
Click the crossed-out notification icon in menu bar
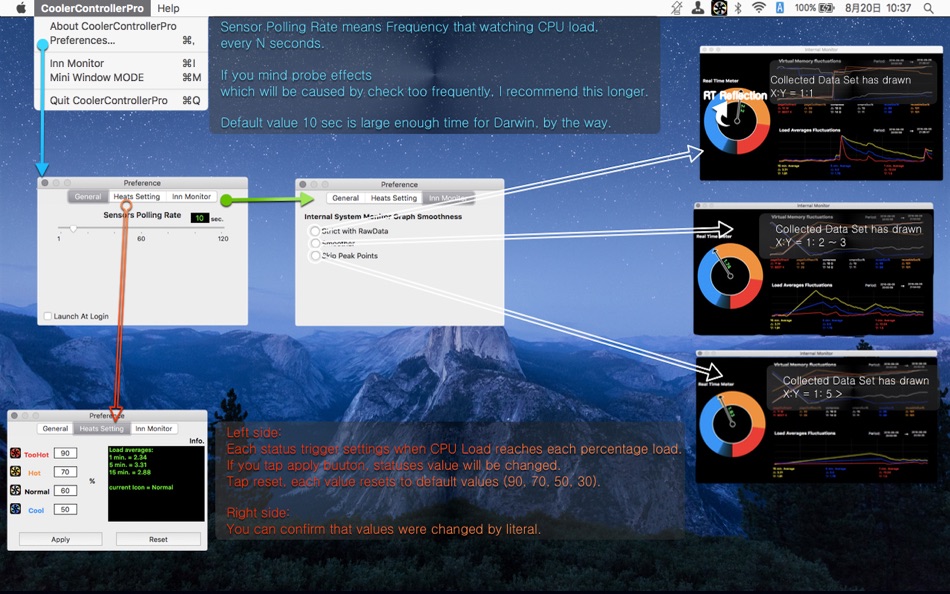(677, 8)
